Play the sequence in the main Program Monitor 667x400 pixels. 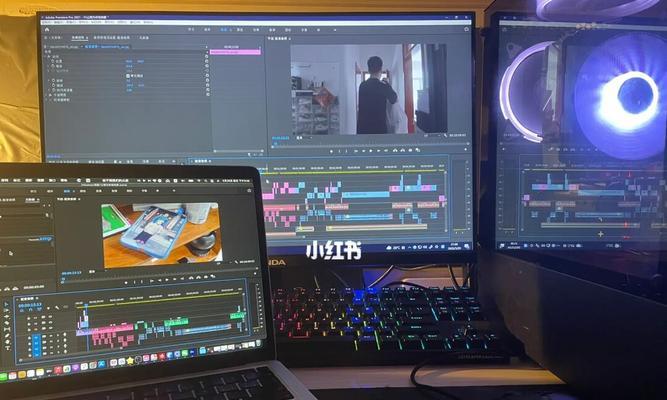coord(371,151)
